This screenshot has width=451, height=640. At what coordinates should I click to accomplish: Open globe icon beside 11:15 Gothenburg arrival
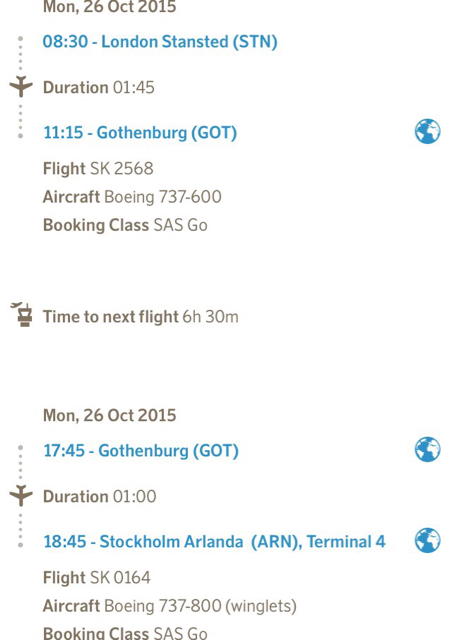coord(427,131)
